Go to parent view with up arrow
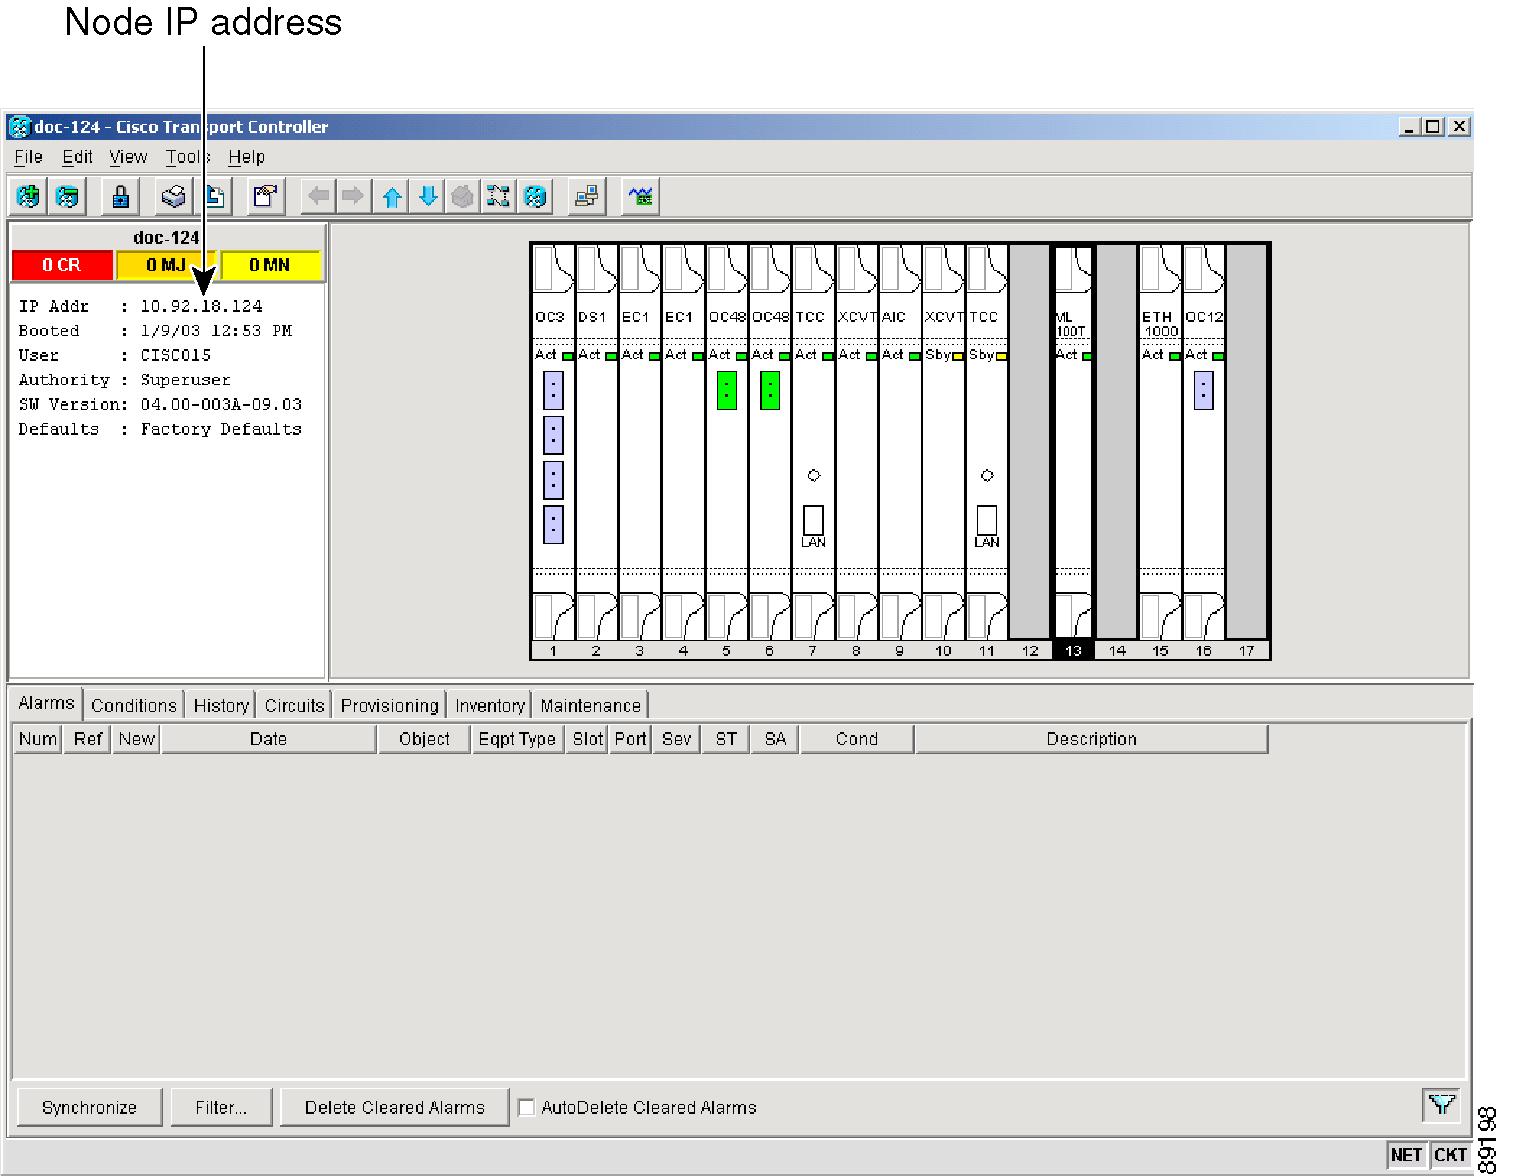Screen dimensions: 1530x1176 point(391,196)
